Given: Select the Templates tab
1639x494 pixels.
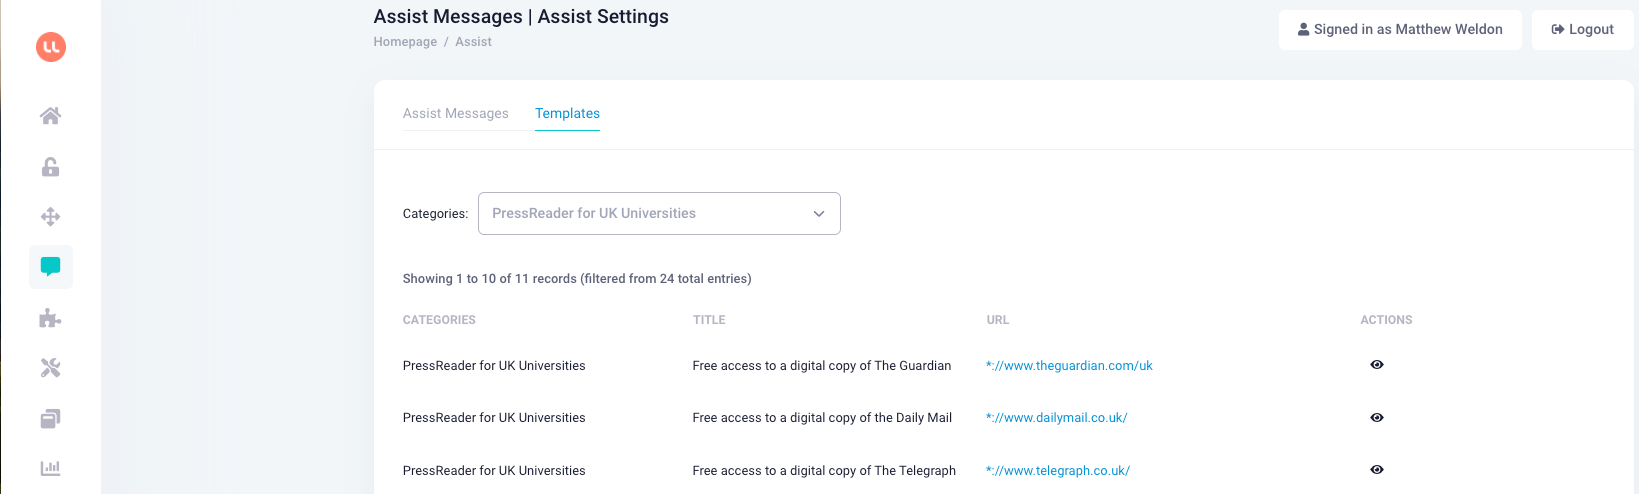Looking at the screenshot, I should point(567,114).
